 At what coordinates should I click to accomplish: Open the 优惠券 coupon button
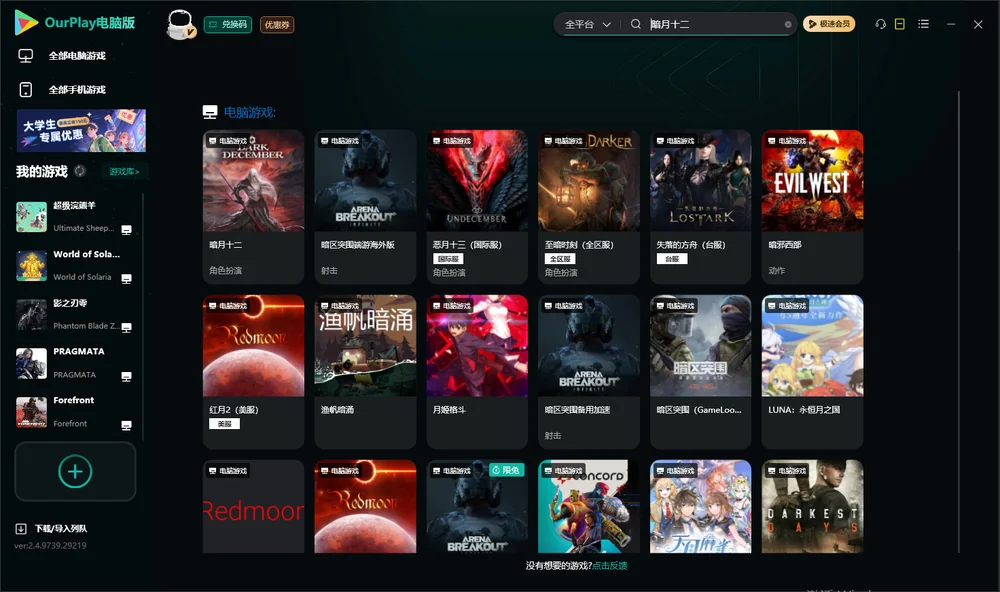click(x=277, y=24)
